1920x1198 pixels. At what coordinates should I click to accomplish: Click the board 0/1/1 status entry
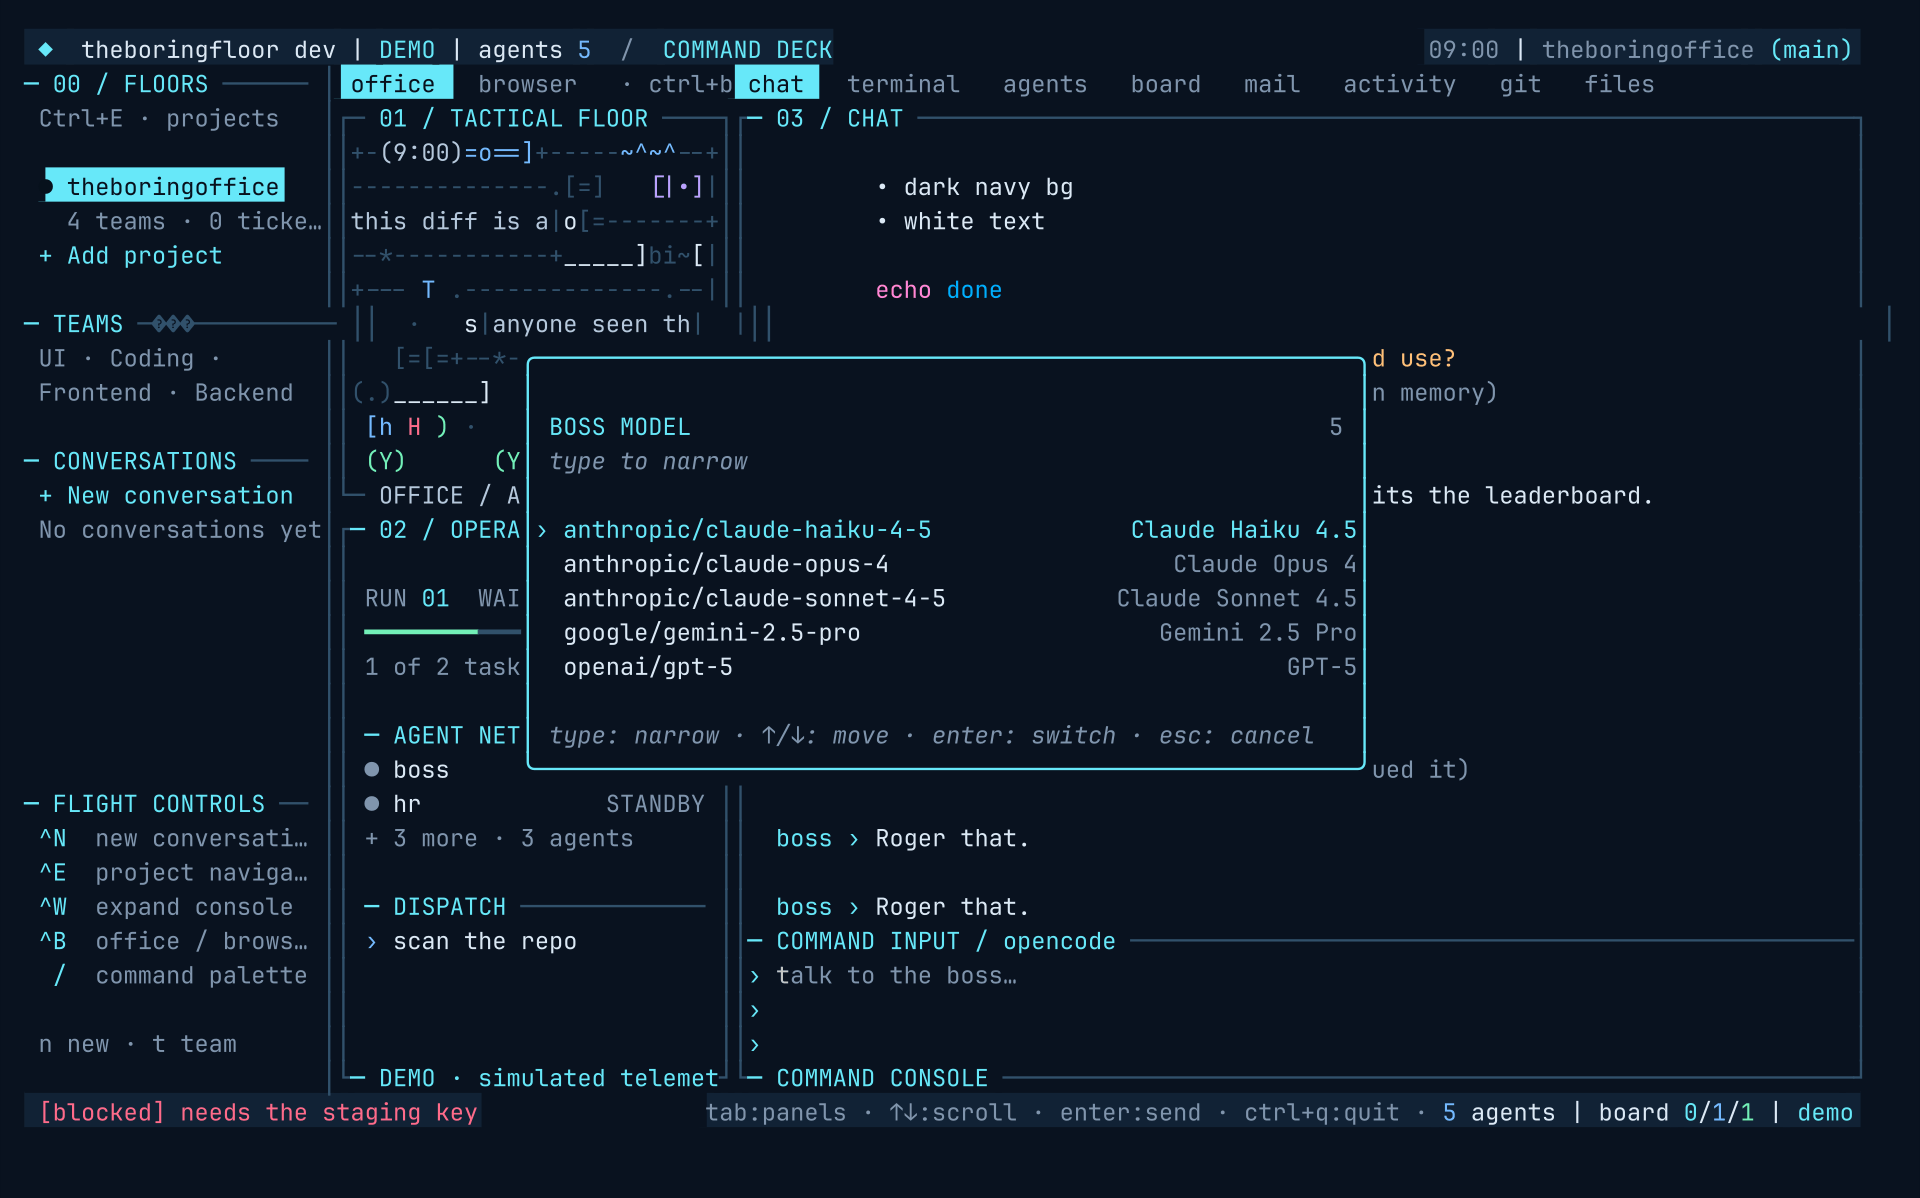(x=1676, y=1112)
